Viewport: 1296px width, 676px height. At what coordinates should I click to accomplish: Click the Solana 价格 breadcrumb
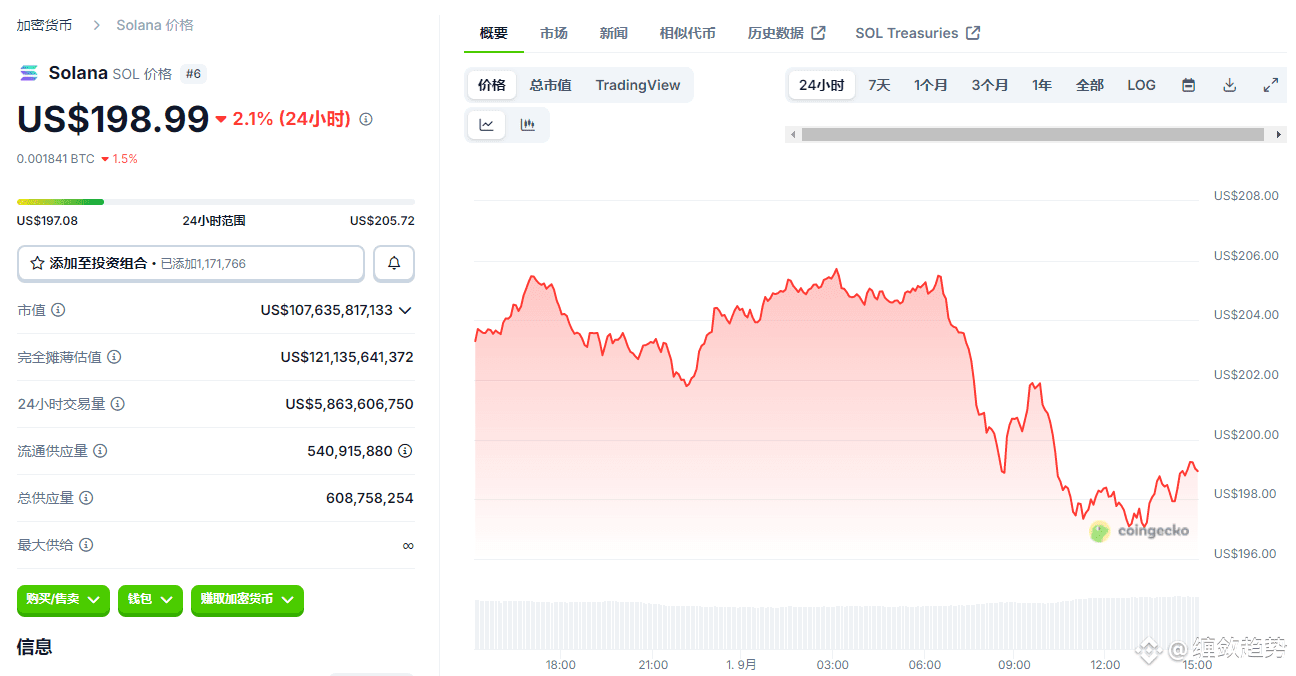pyautogui.click(x=155, y=25)
